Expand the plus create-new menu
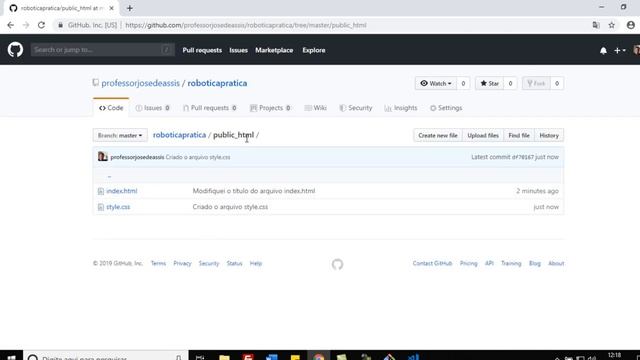 (x=619, y=50)
